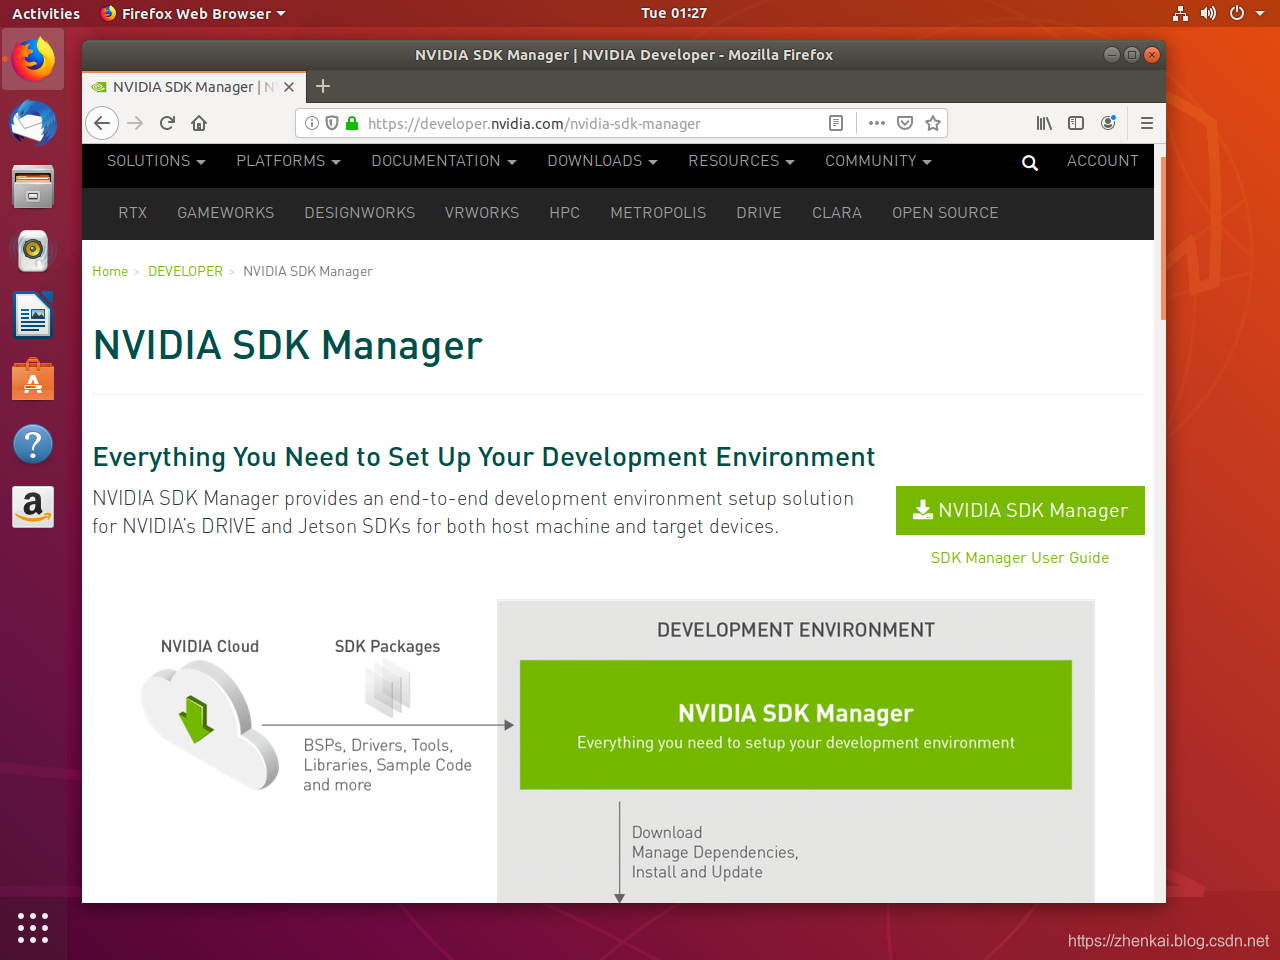Show Applications grid button
1280x960 pixels.
click(33, 927)
